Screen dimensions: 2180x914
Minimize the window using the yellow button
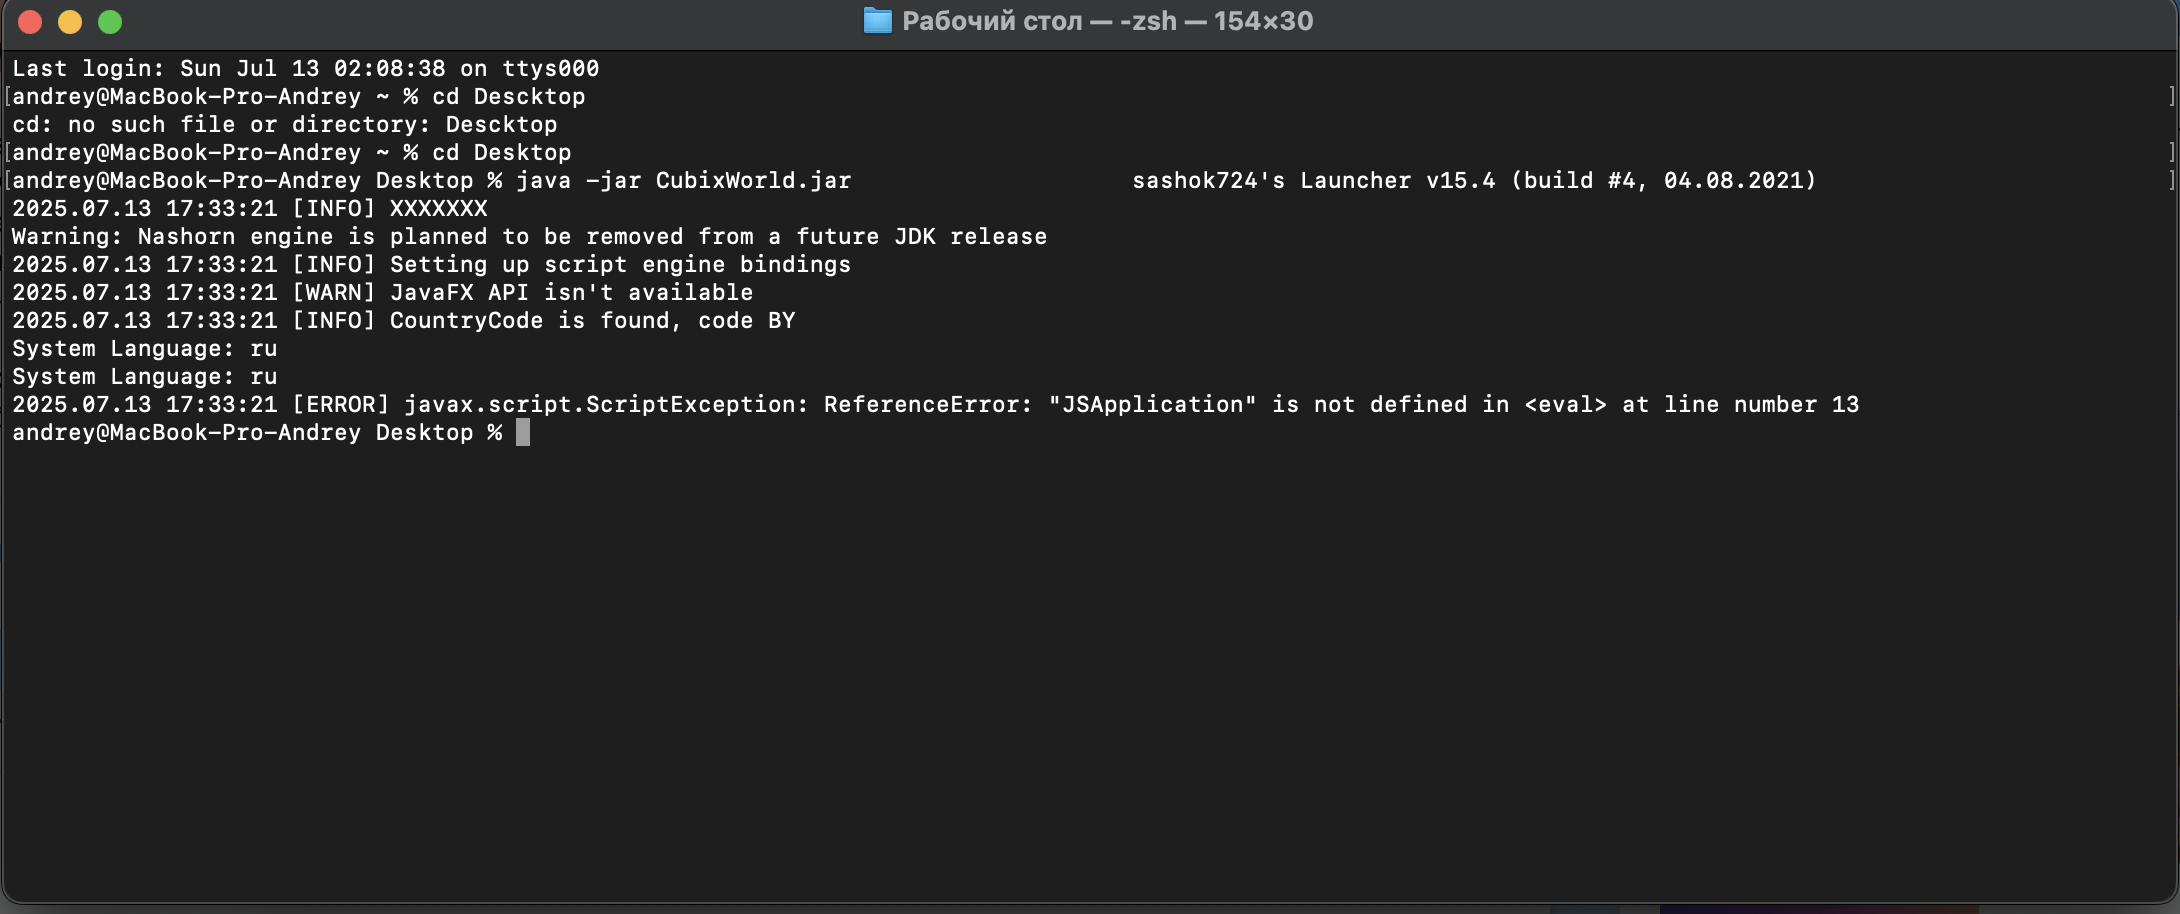click(70, 22)
